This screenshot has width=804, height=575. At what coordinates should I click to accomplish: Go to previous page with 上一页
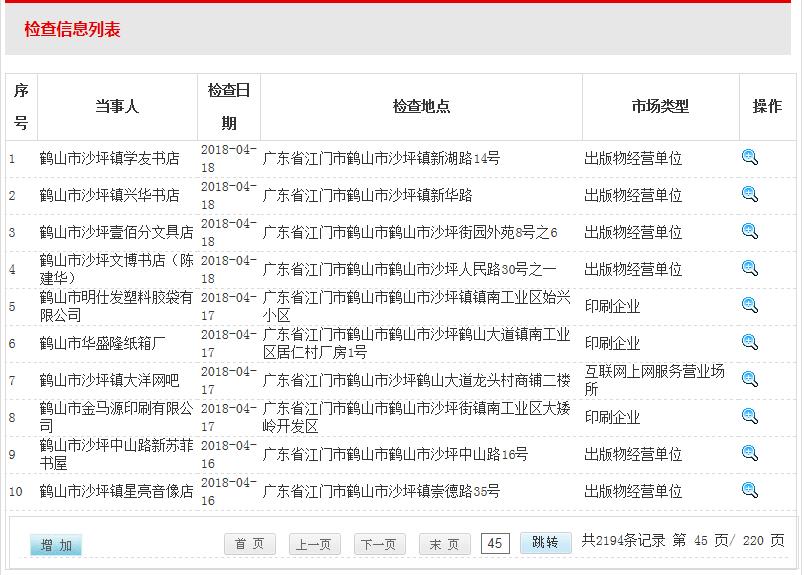[314, 544]
